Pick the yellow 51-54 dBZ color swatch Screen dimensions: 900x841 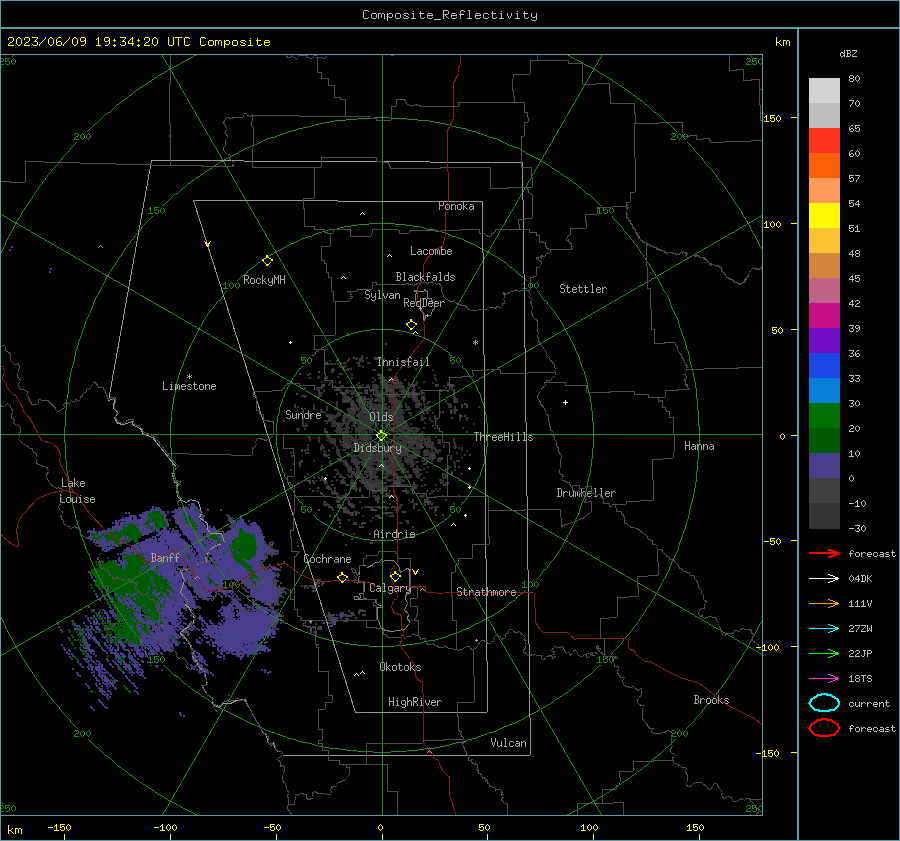pos(824,215)
